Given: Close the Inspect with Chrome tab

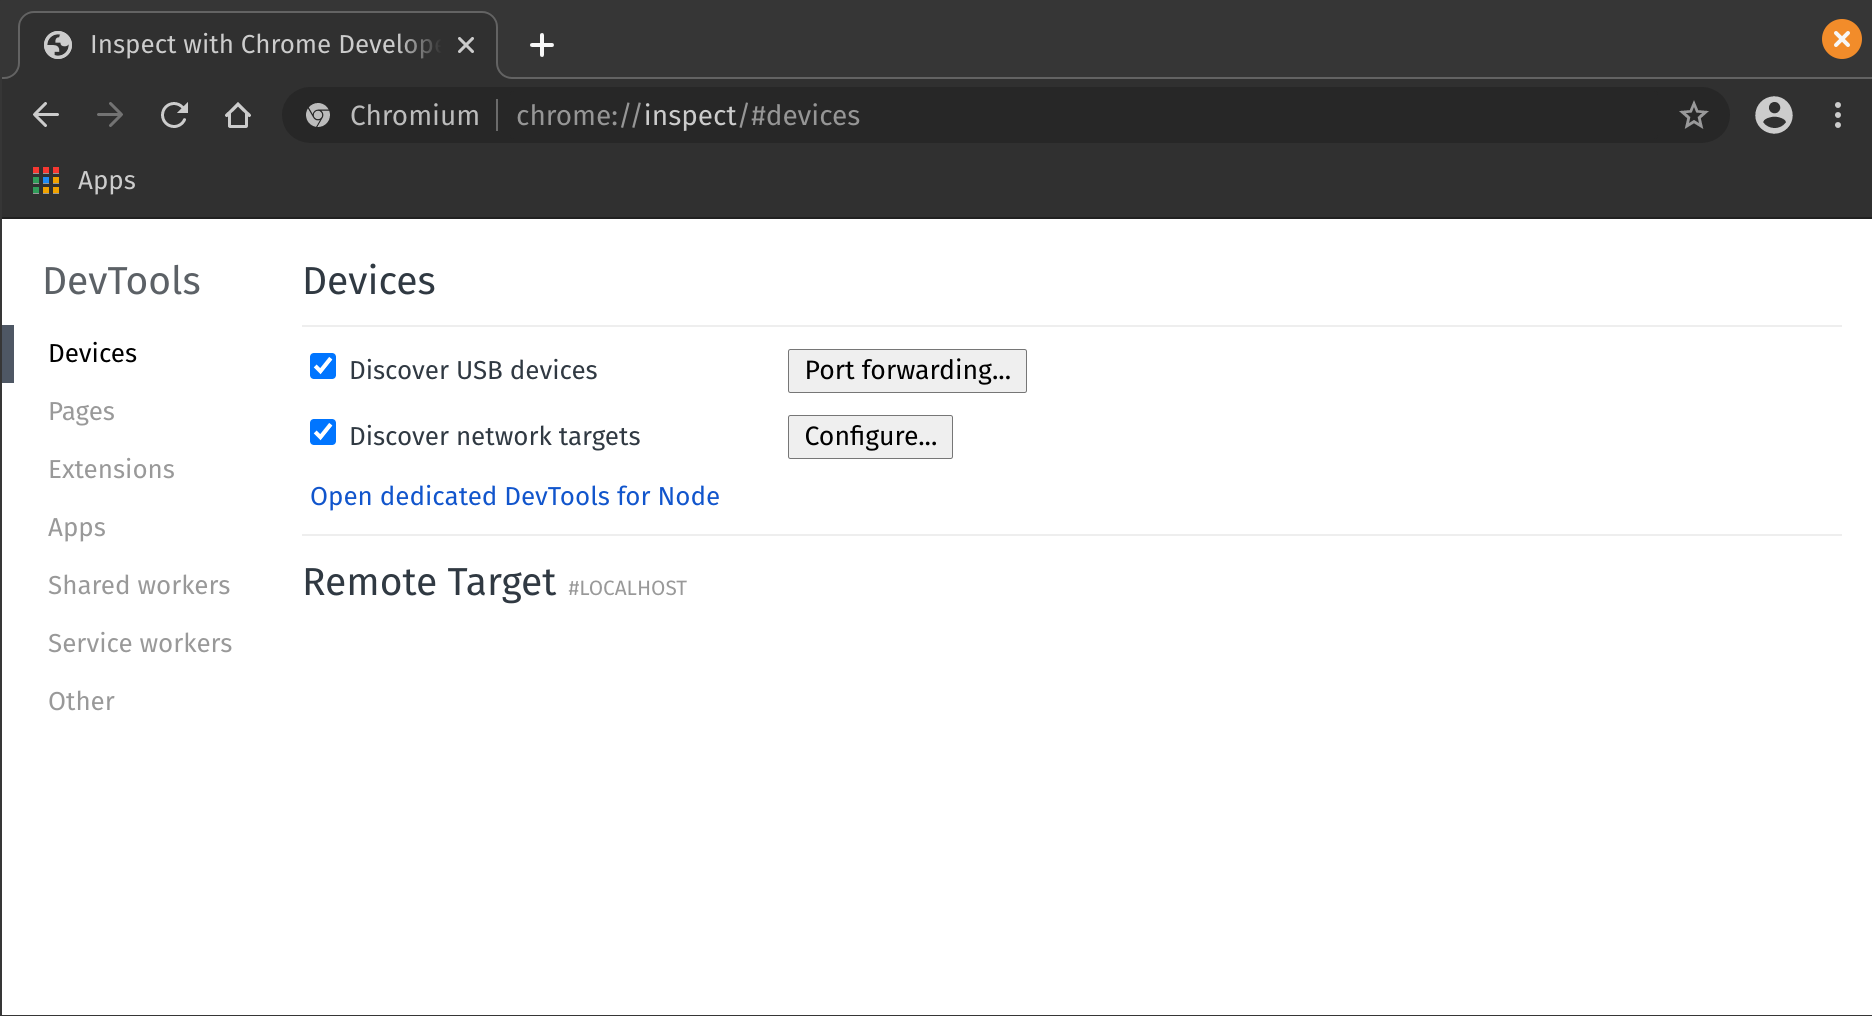Looking at the screenshot, I should [x=466, y=45].
